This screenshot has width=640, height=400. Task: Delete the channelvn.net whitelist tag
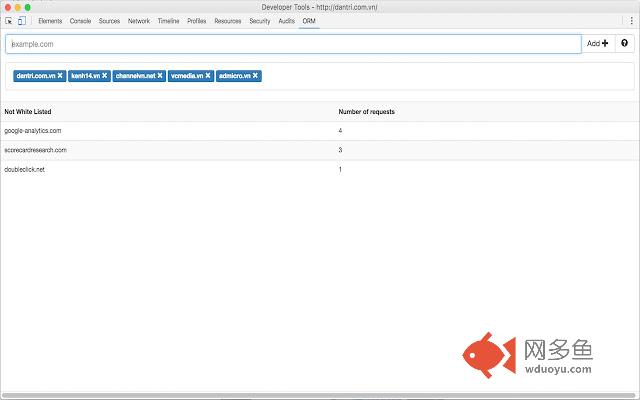[159, 75]
